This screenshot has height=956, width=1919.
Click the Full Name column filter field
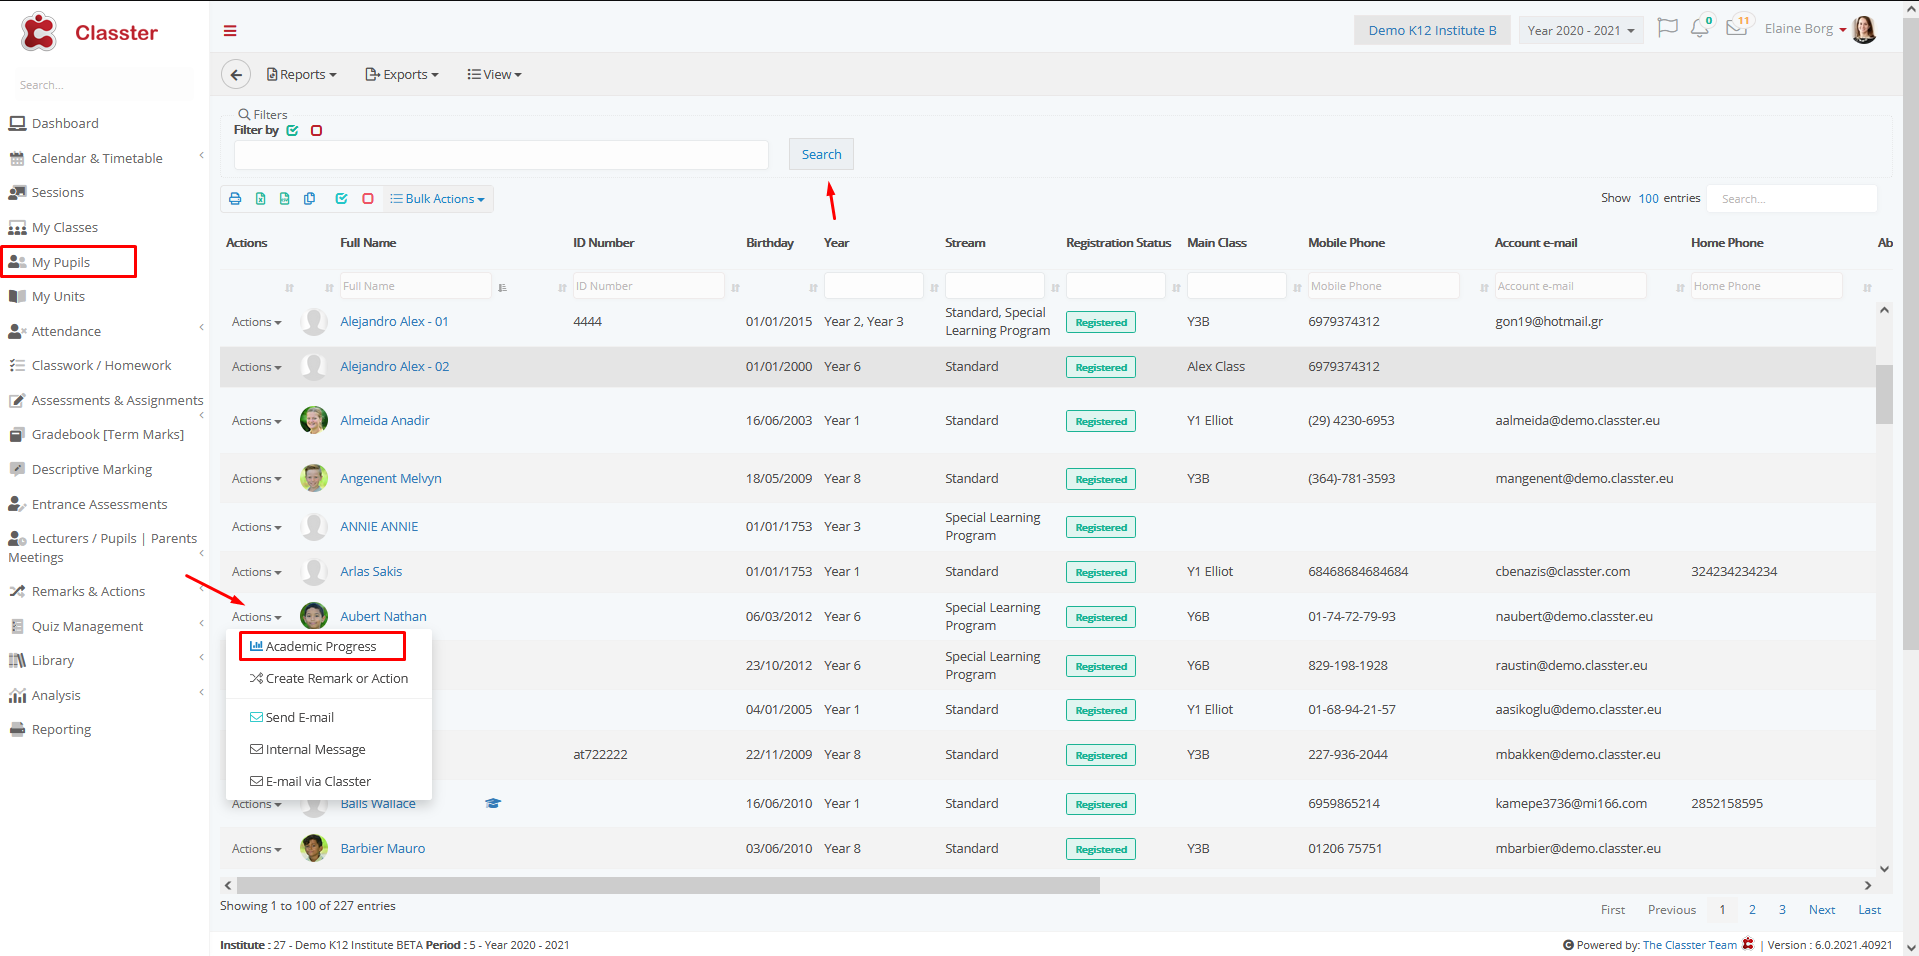pyautogui.click(x=416, y=286)
